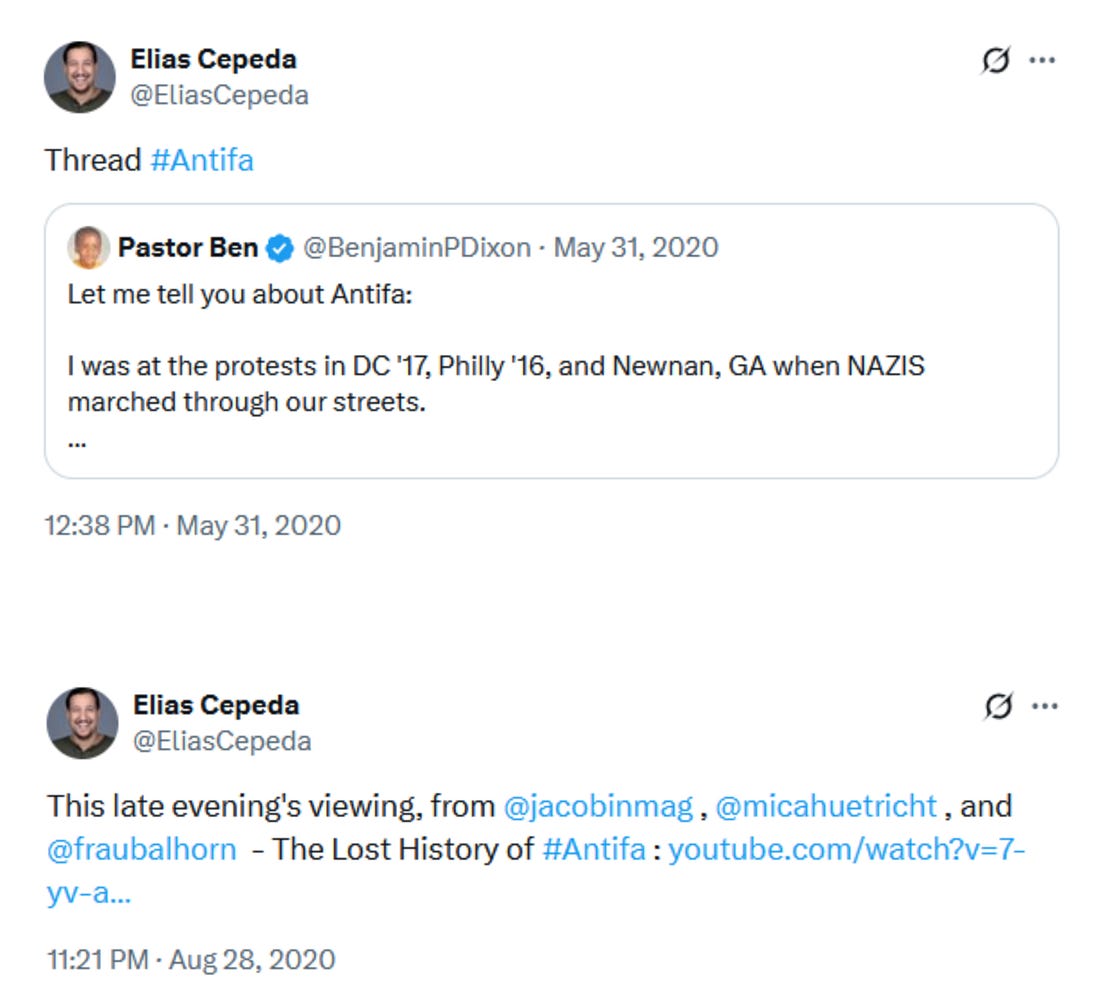Open the 12:38 PM May 31, 2020 timestamp
The height and width of the screenshot is (998, 1100).
pyautogui.click(x=193, y=525)
